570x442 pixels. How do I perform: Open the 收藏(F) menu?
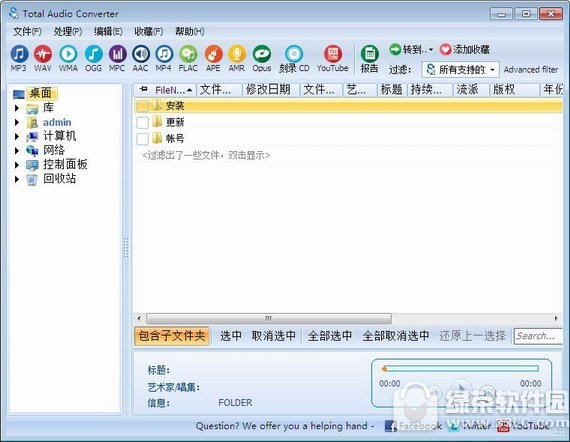[x=148, y=32]
